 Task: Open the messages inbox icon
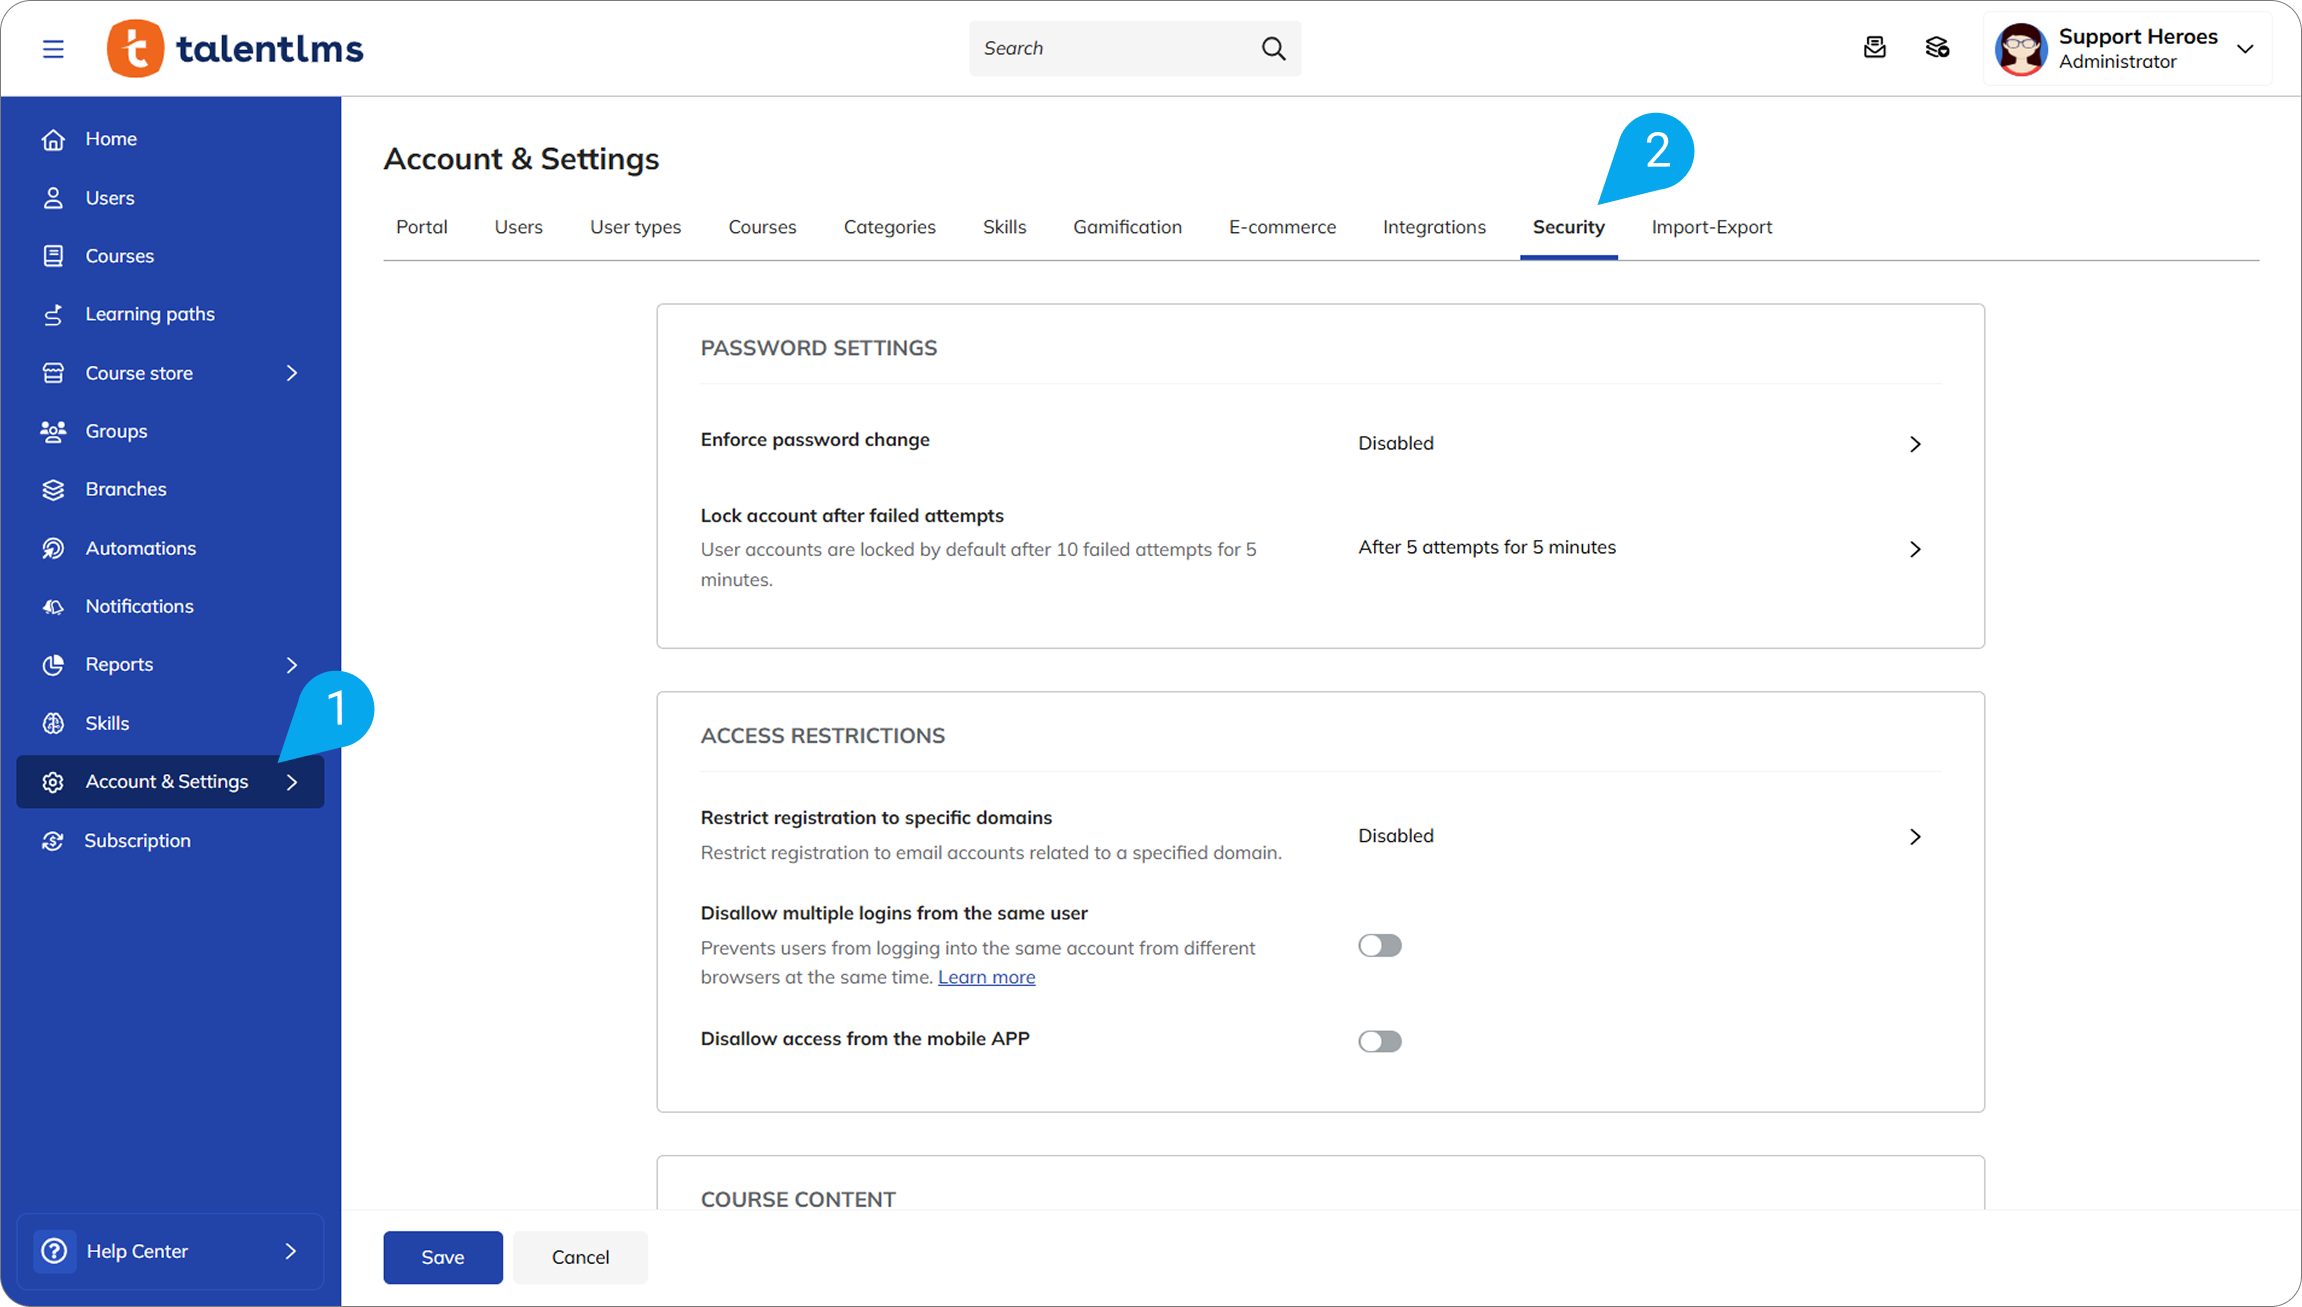1875,48
